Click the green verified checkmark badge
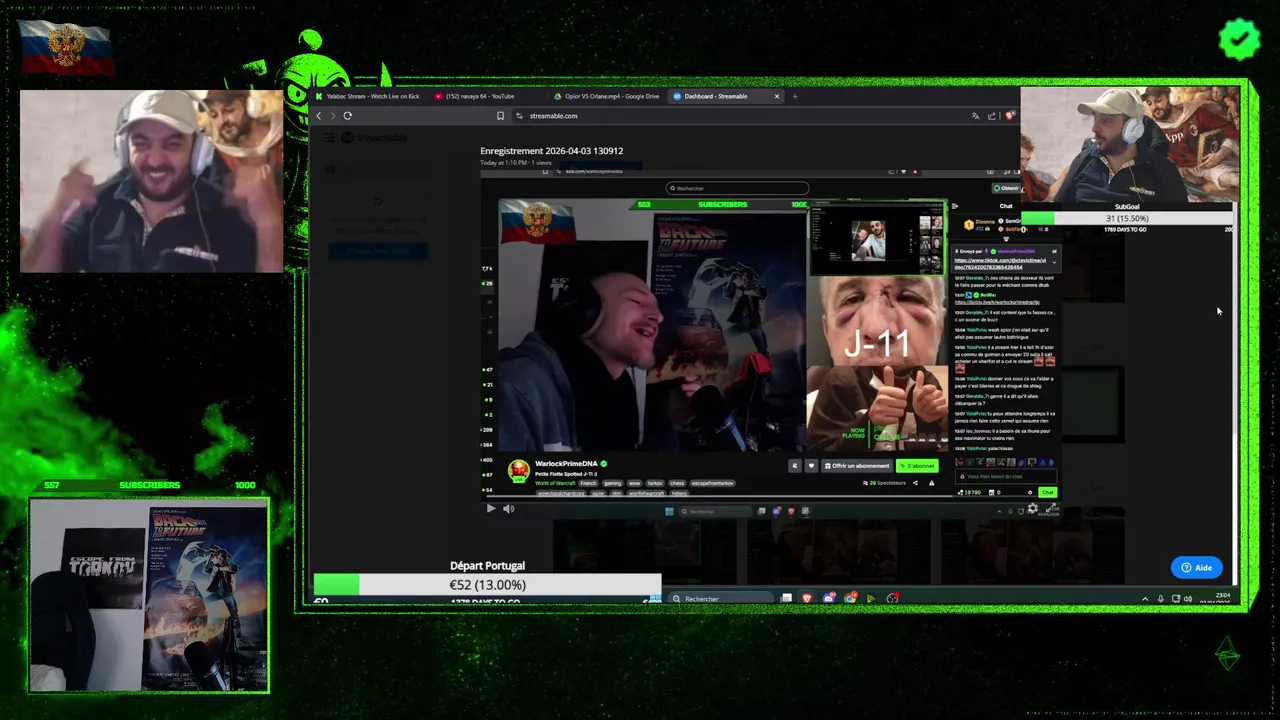This screenshot has width=1280, height=720. pos(1239,39)
